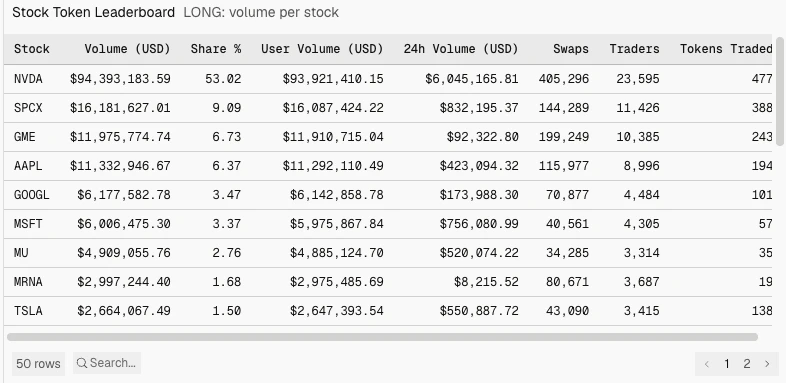Click the Swaps column header
Image resolution: width=786 pixels, height=383 pixels.
point(571,49)
